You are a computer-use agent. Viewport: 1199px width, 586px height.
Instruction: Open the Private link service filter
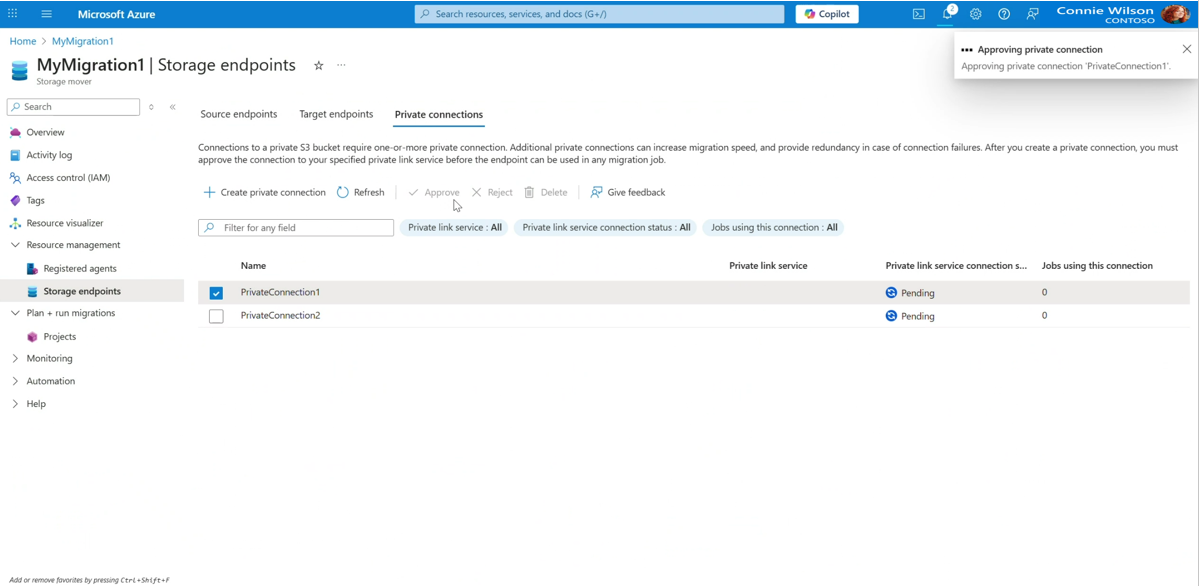click(454, 227)
